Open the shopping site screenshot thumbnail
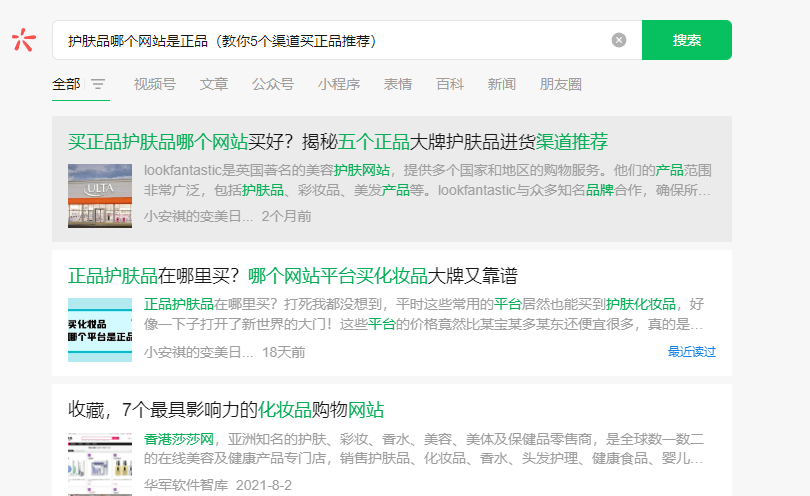 (x=100, y=464)
